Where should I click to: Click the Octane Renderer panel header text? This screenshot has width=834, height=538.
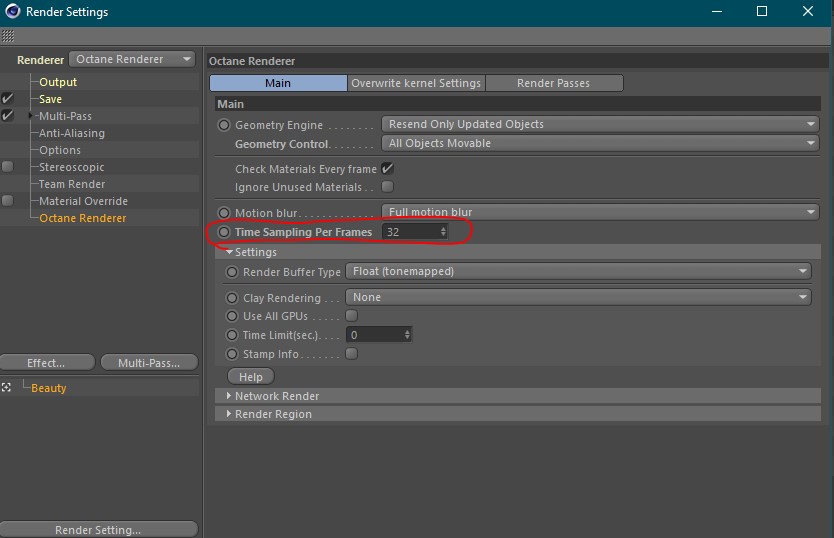click(252, 61)
